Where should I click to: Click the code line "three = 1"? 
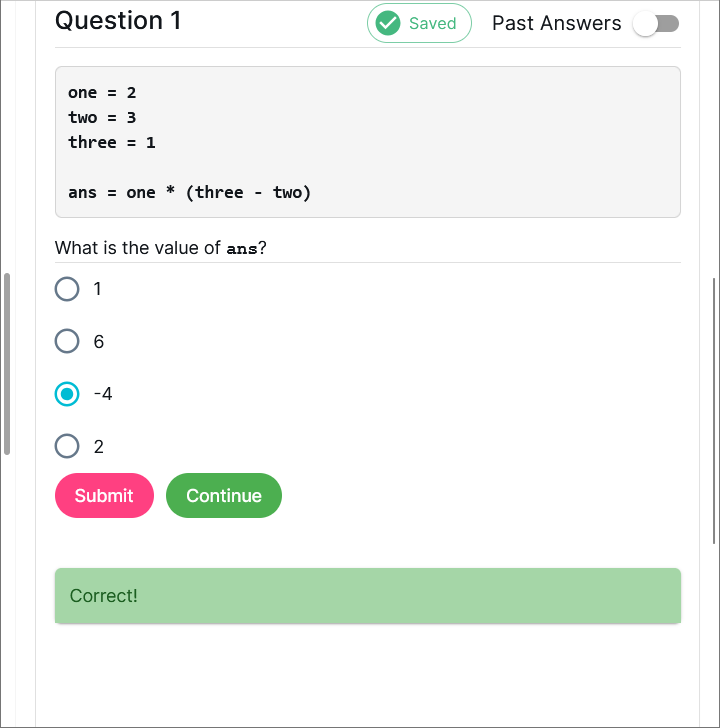coord(112,143)
